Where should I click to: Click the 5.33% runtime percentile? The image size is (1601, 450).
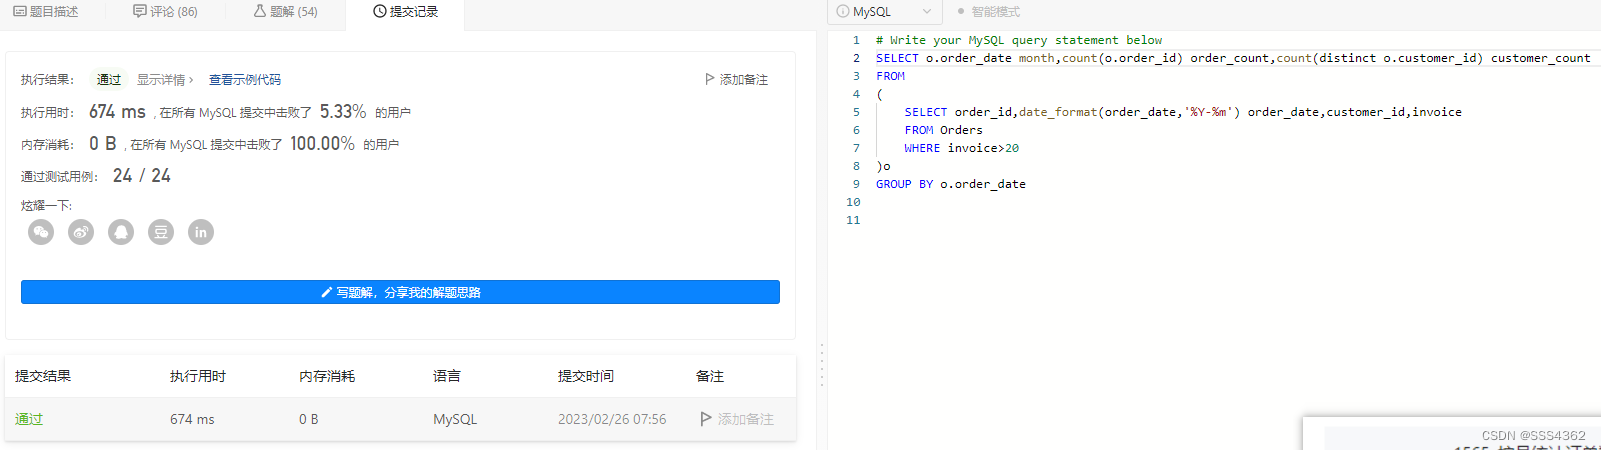343,112
